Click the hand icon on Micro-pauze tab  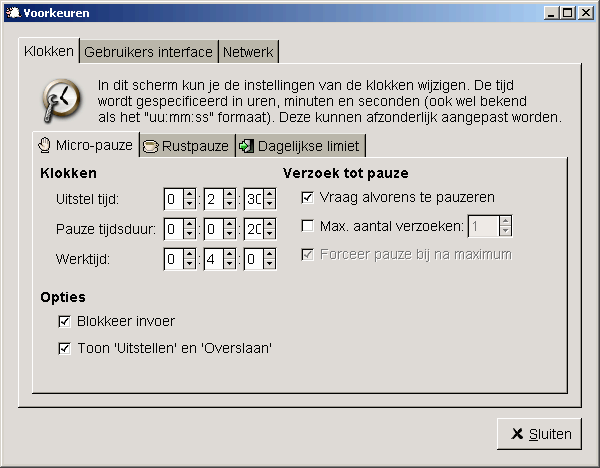point(44,146)
